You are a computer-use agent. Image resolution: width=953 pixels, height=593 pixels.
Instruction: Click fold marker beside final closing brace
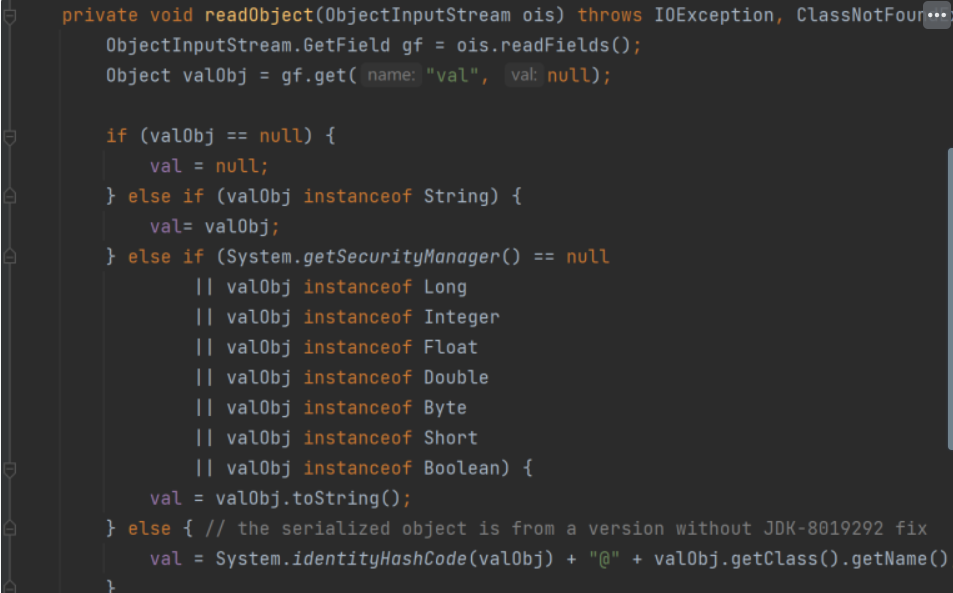click(10, 586)
